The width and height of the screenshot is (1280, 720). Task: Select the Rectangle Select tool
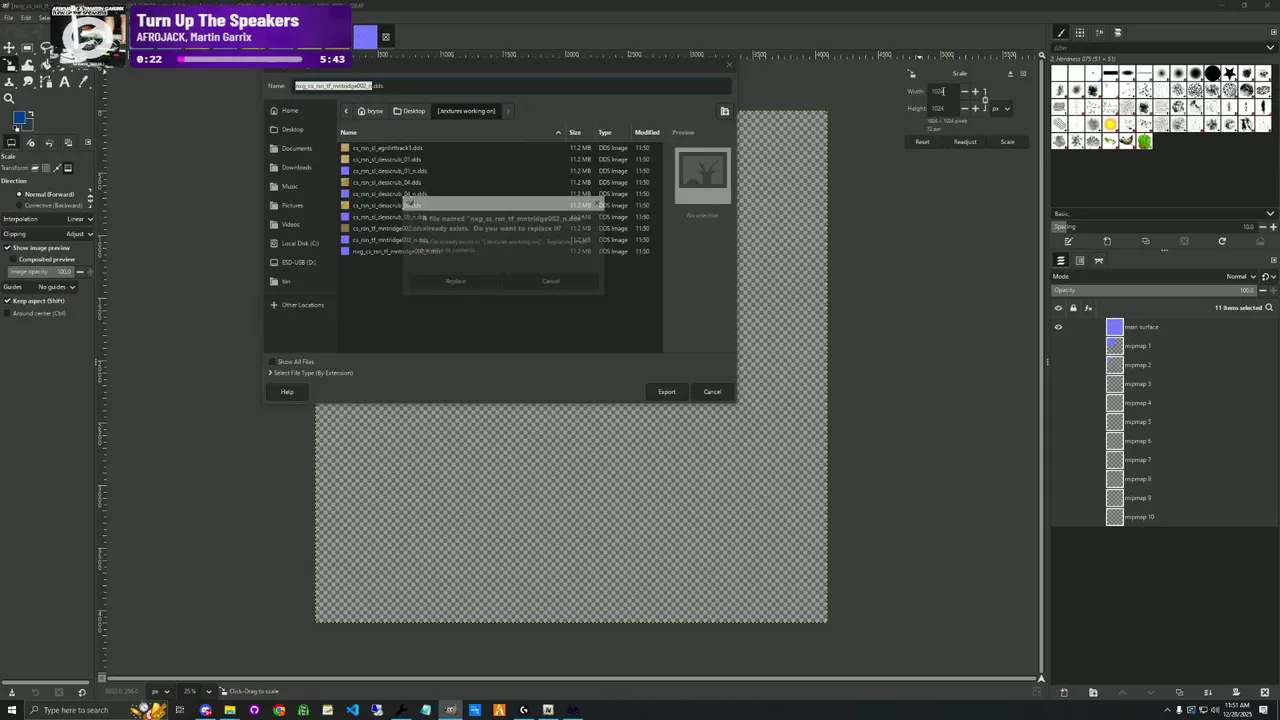[x=27, y=48]
